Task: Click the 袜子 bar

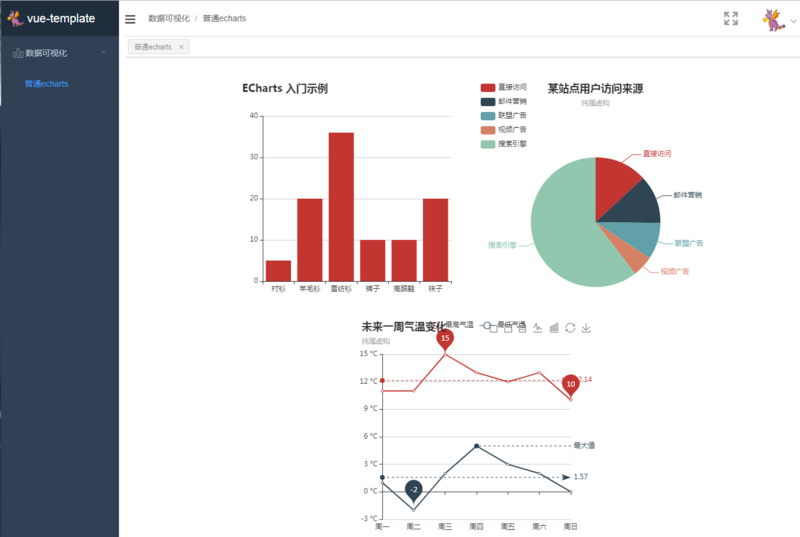Action: point(435,240)
